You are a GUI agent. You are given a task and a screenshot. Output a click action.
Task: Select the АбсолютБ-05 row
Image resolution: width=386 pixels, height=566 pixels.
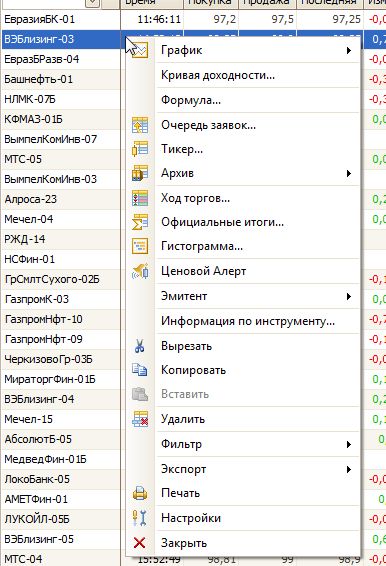[x=61, y=439]
